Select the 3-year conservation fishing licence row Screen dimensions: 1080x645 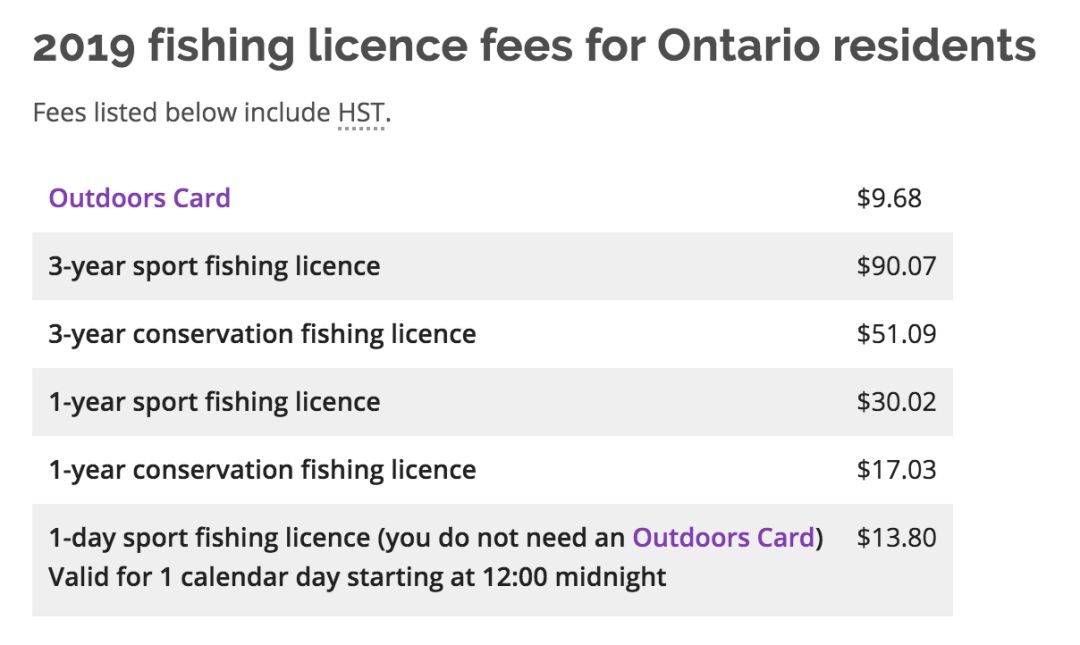coord(492,334)
